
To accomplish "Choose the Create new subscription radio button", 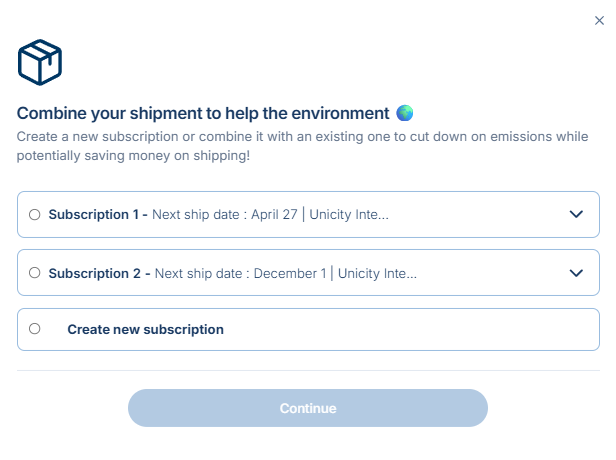I will (35, 329).
